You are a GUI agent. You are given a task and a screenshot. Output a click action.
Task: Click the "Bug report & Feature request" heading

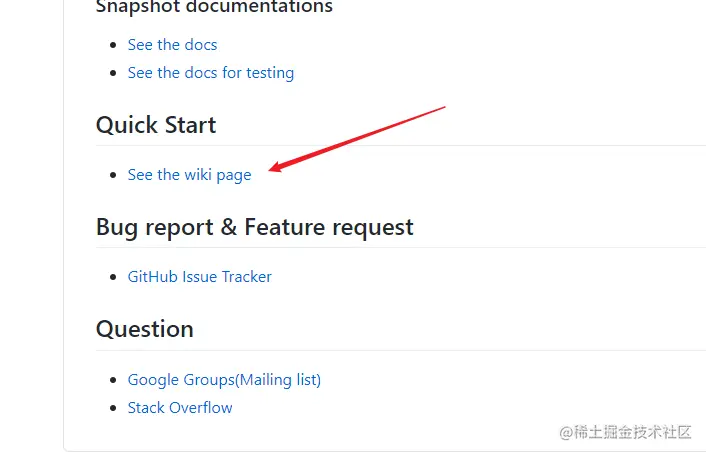[x=255, y=227]
